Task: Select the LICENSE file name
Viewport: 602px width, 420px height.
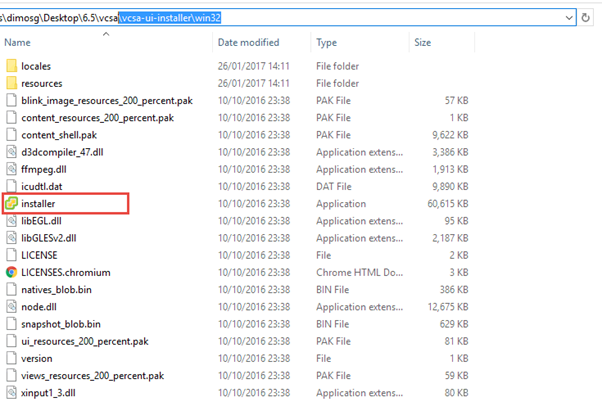Action: pos(39,255)
